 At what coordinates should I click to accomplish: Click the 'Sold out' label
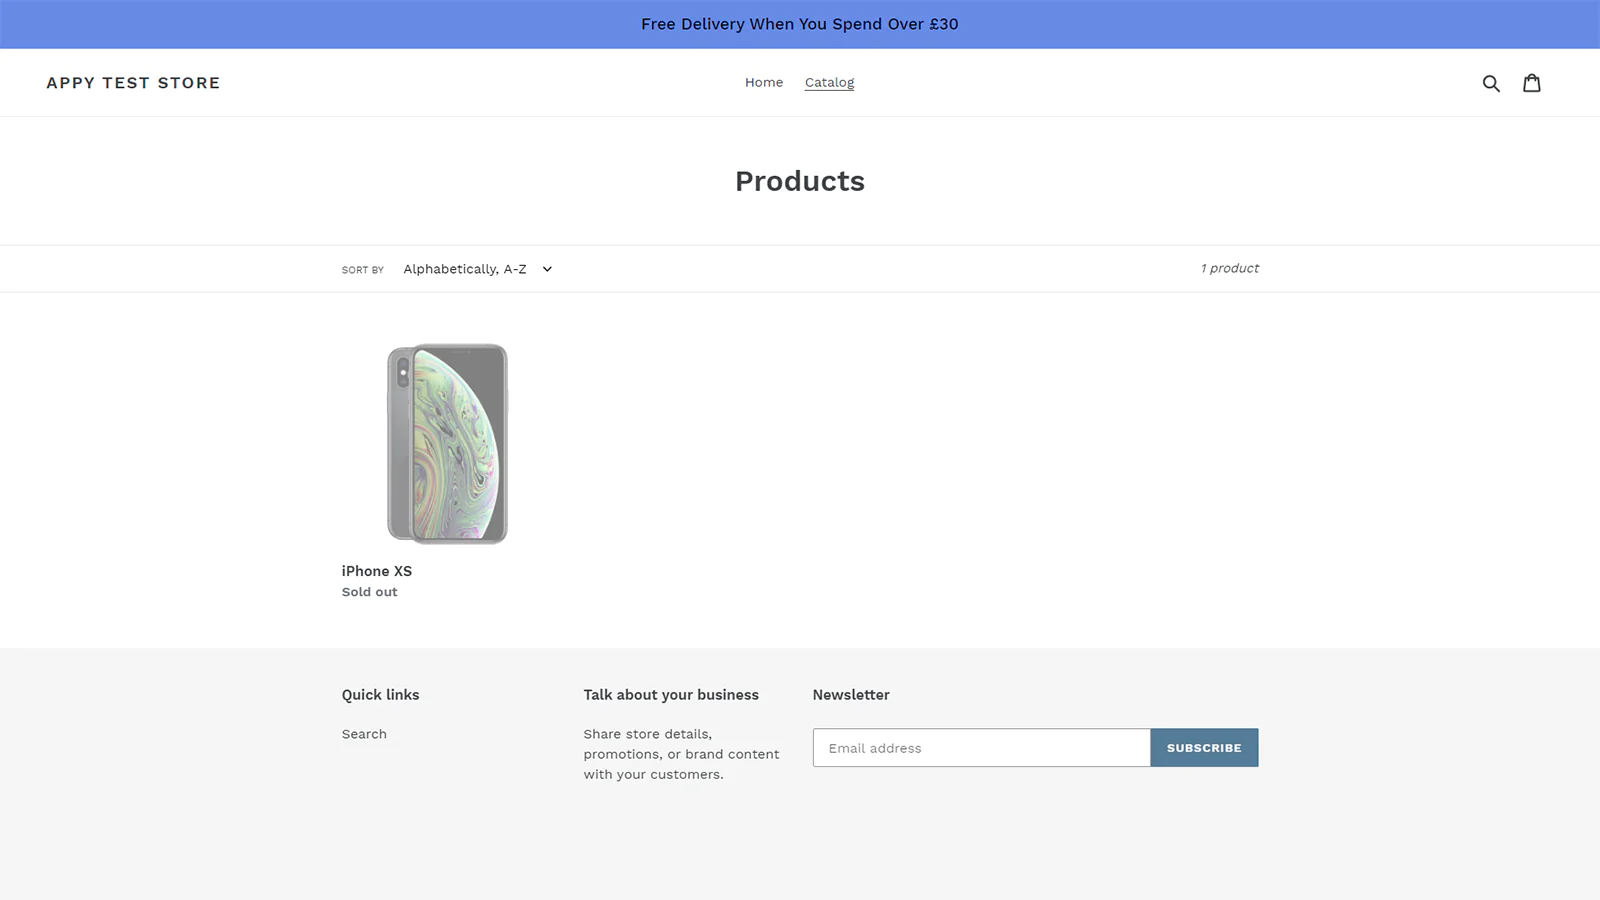click(x=370, y=592)
